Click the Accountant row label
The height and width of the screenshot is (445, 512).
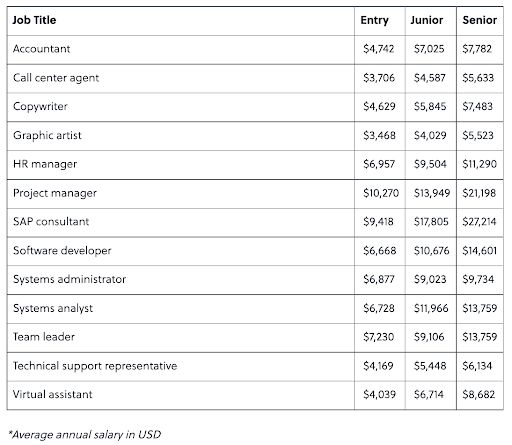click(42, 49)
